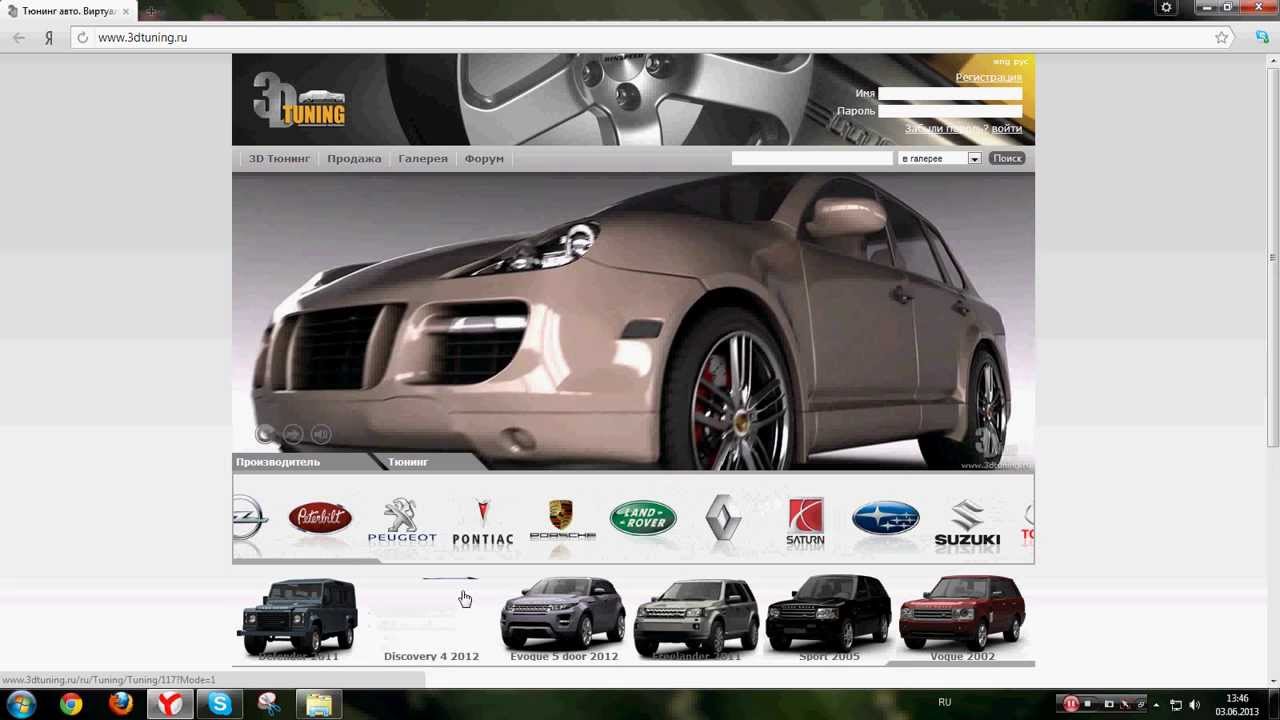Pick the Suzuki manufacturer logo
The width and height of the screenshot is (1280, 720).
click(967, 523)
